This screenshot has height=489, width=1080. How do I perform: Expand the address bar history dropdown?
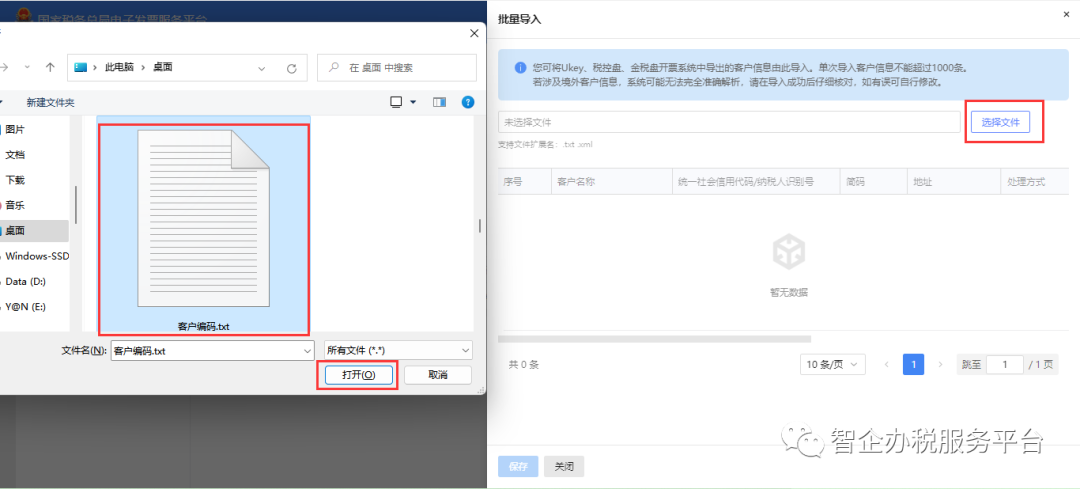coord(262,68)
